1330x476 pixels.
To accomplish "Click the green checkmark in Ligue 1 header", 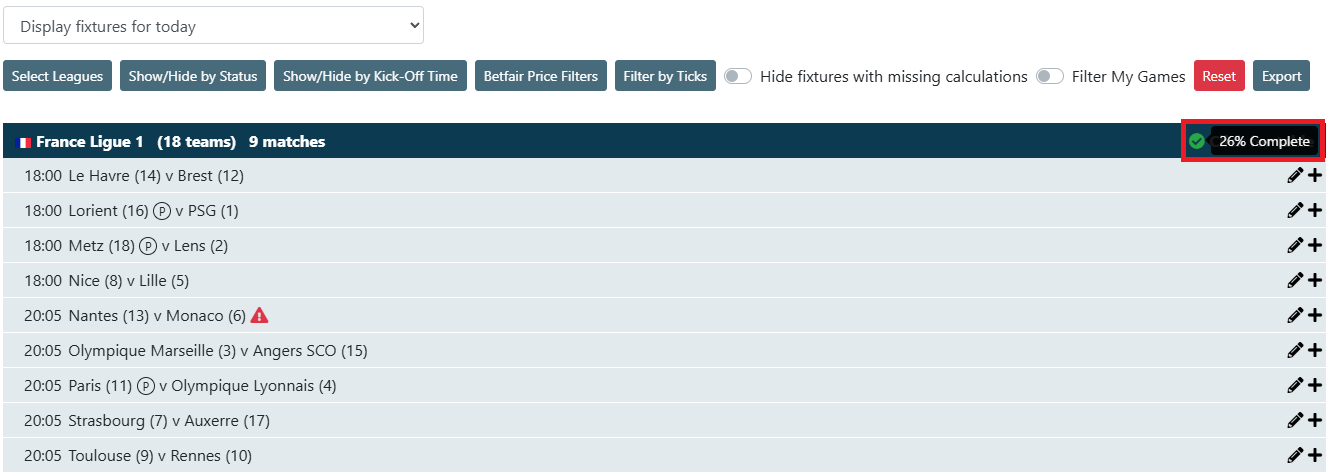I will tap(1196, 142).
